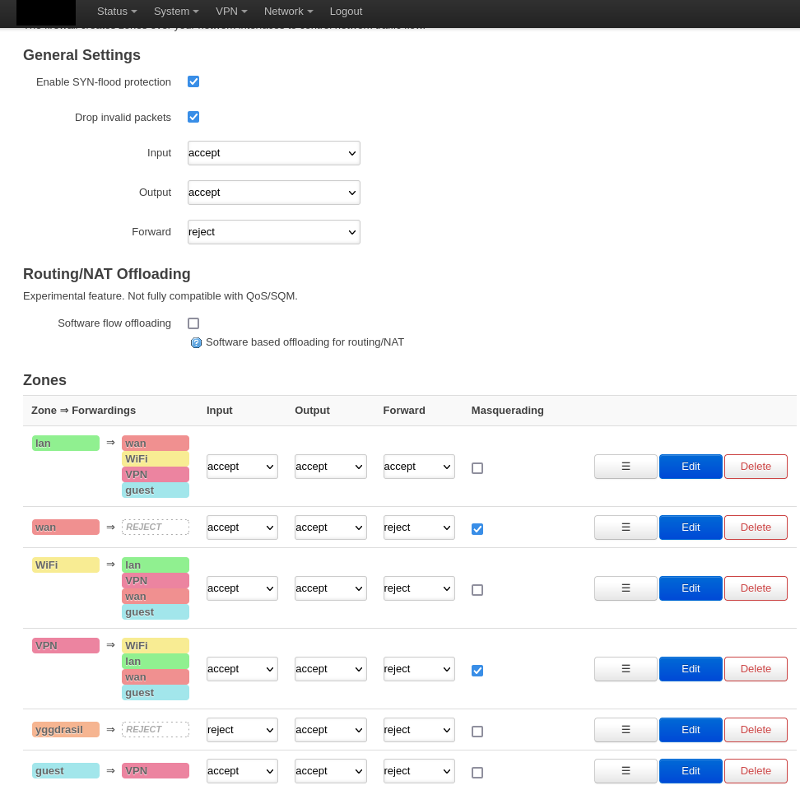Open yggdrasil zone Input dropdown
The width and height of the screenshot is (800, 790).
(242, 730)
